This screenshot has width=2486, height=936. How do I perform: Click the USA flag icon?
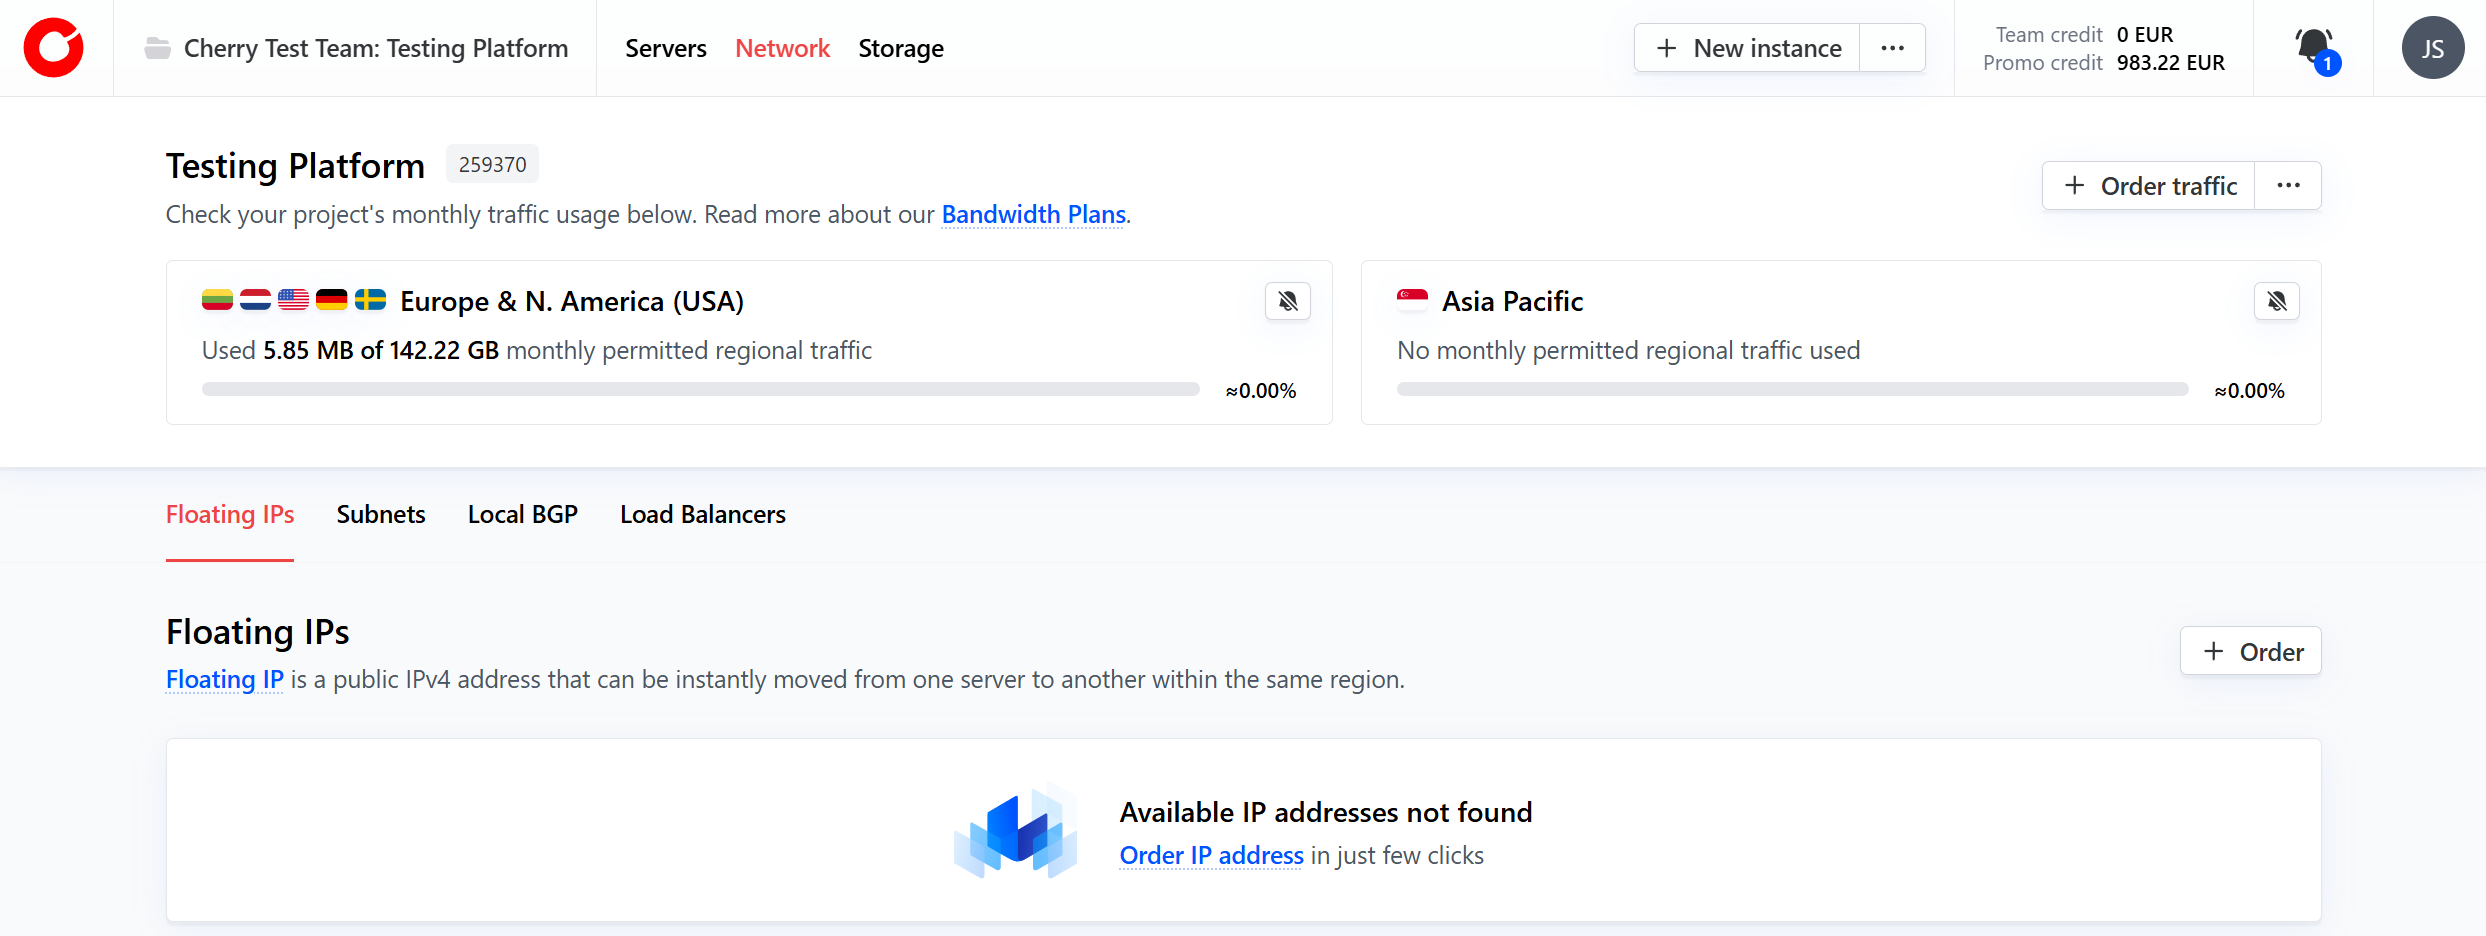(293, 300)
